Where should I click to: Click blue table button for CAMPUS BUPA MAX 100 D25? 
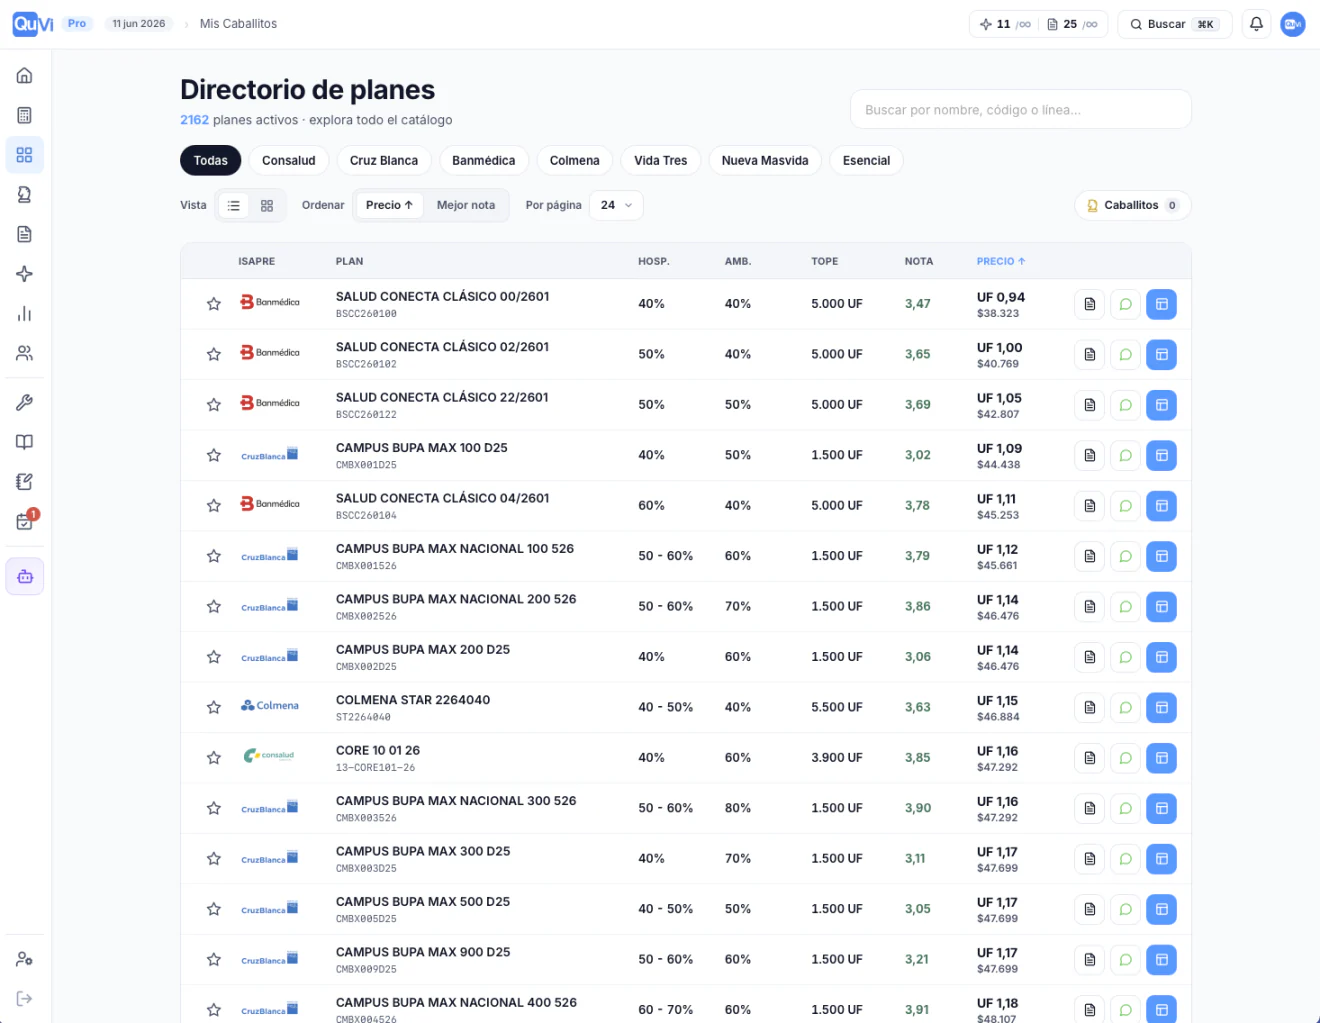click(x=1161, y=455)
